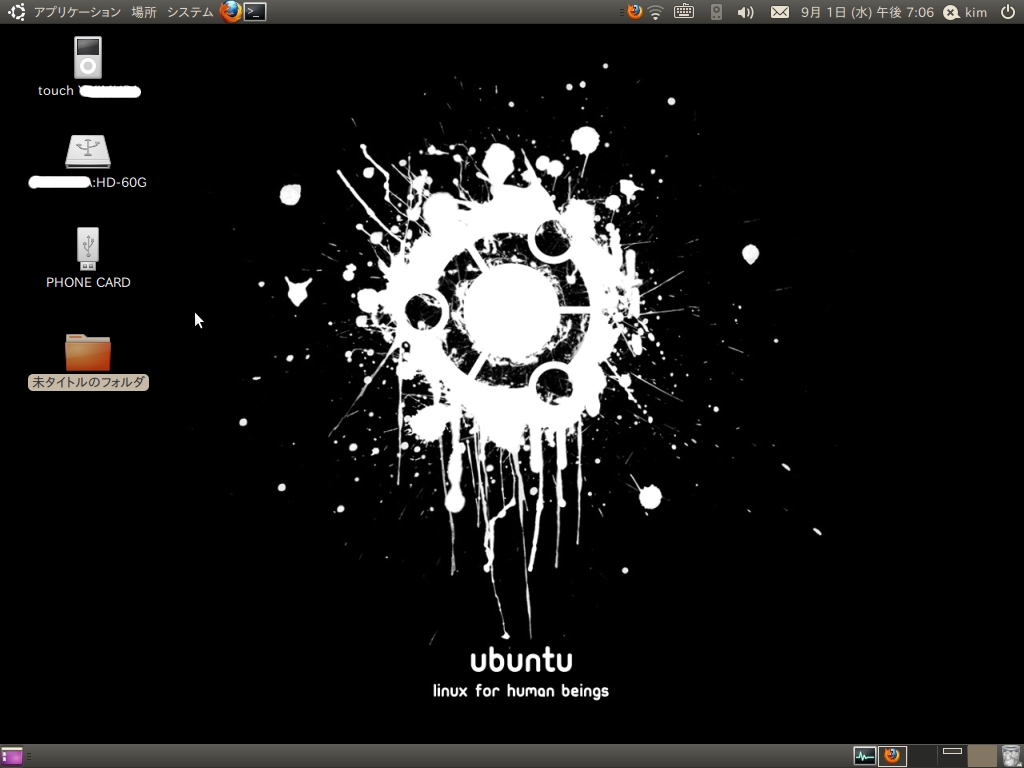Open the trash in the bottom panel
The image size is (1024, 768).
click(x=1010, y=756)
